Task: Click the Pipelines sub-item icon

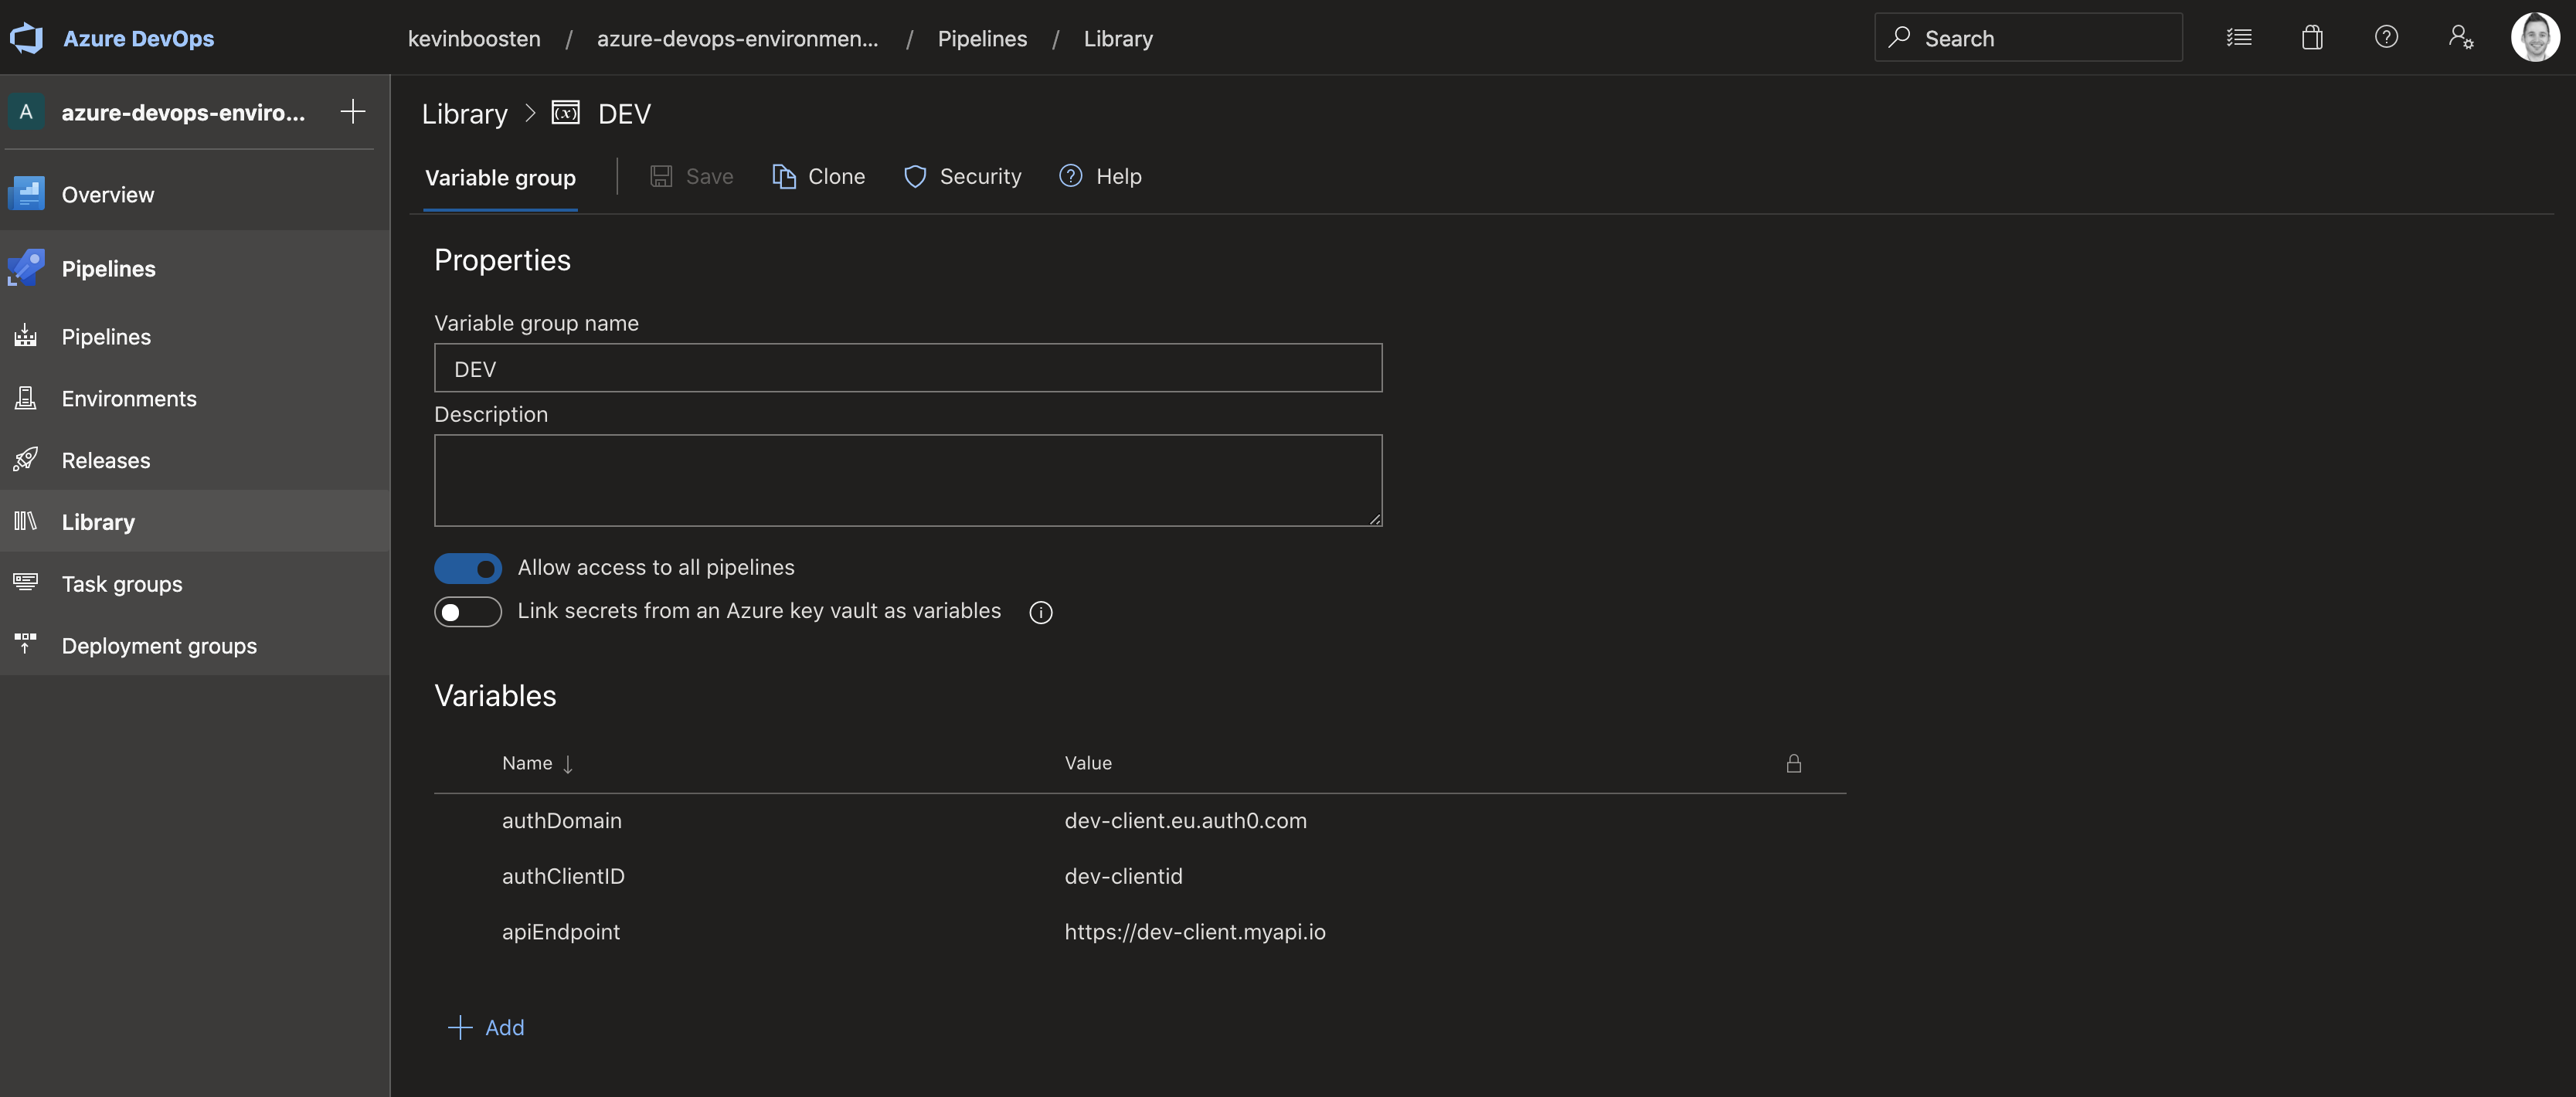Action: [26, 336]
